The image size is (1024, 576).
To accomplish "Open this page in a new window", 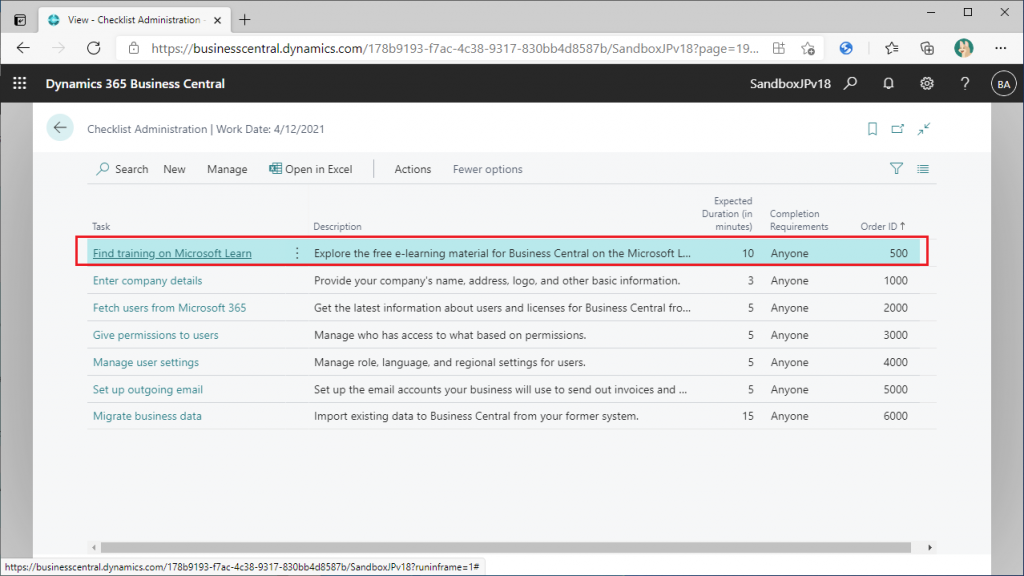I will pos(898,129).
